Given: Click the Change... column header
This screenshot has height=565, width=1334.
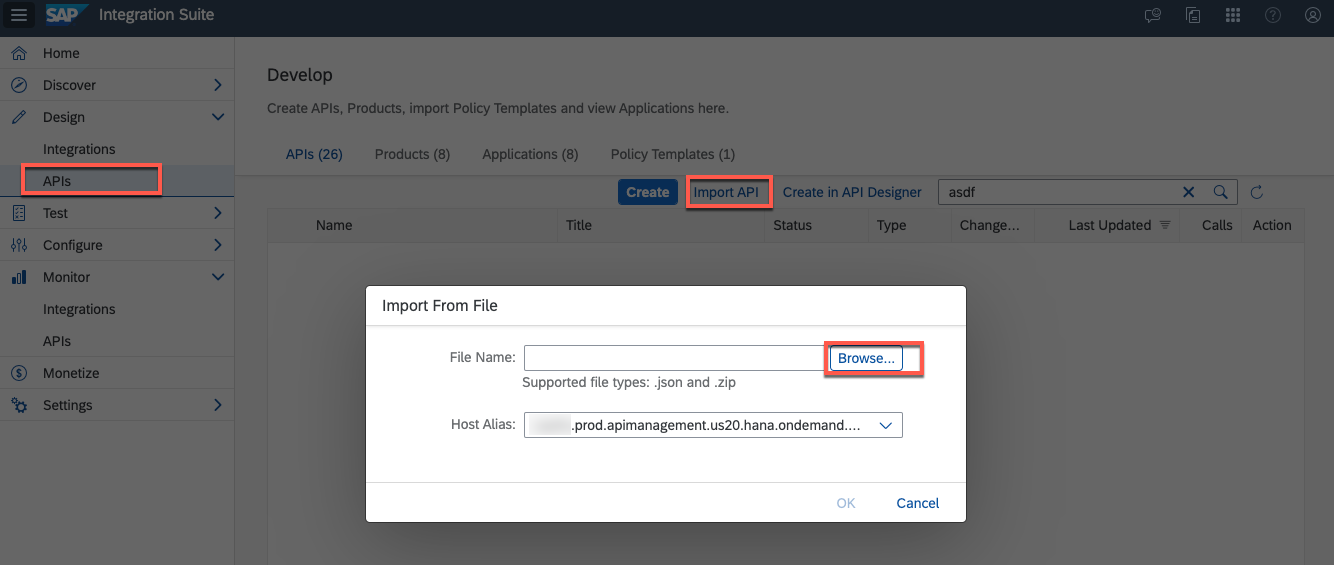Looking at the screenshot, I should (990, 225).
